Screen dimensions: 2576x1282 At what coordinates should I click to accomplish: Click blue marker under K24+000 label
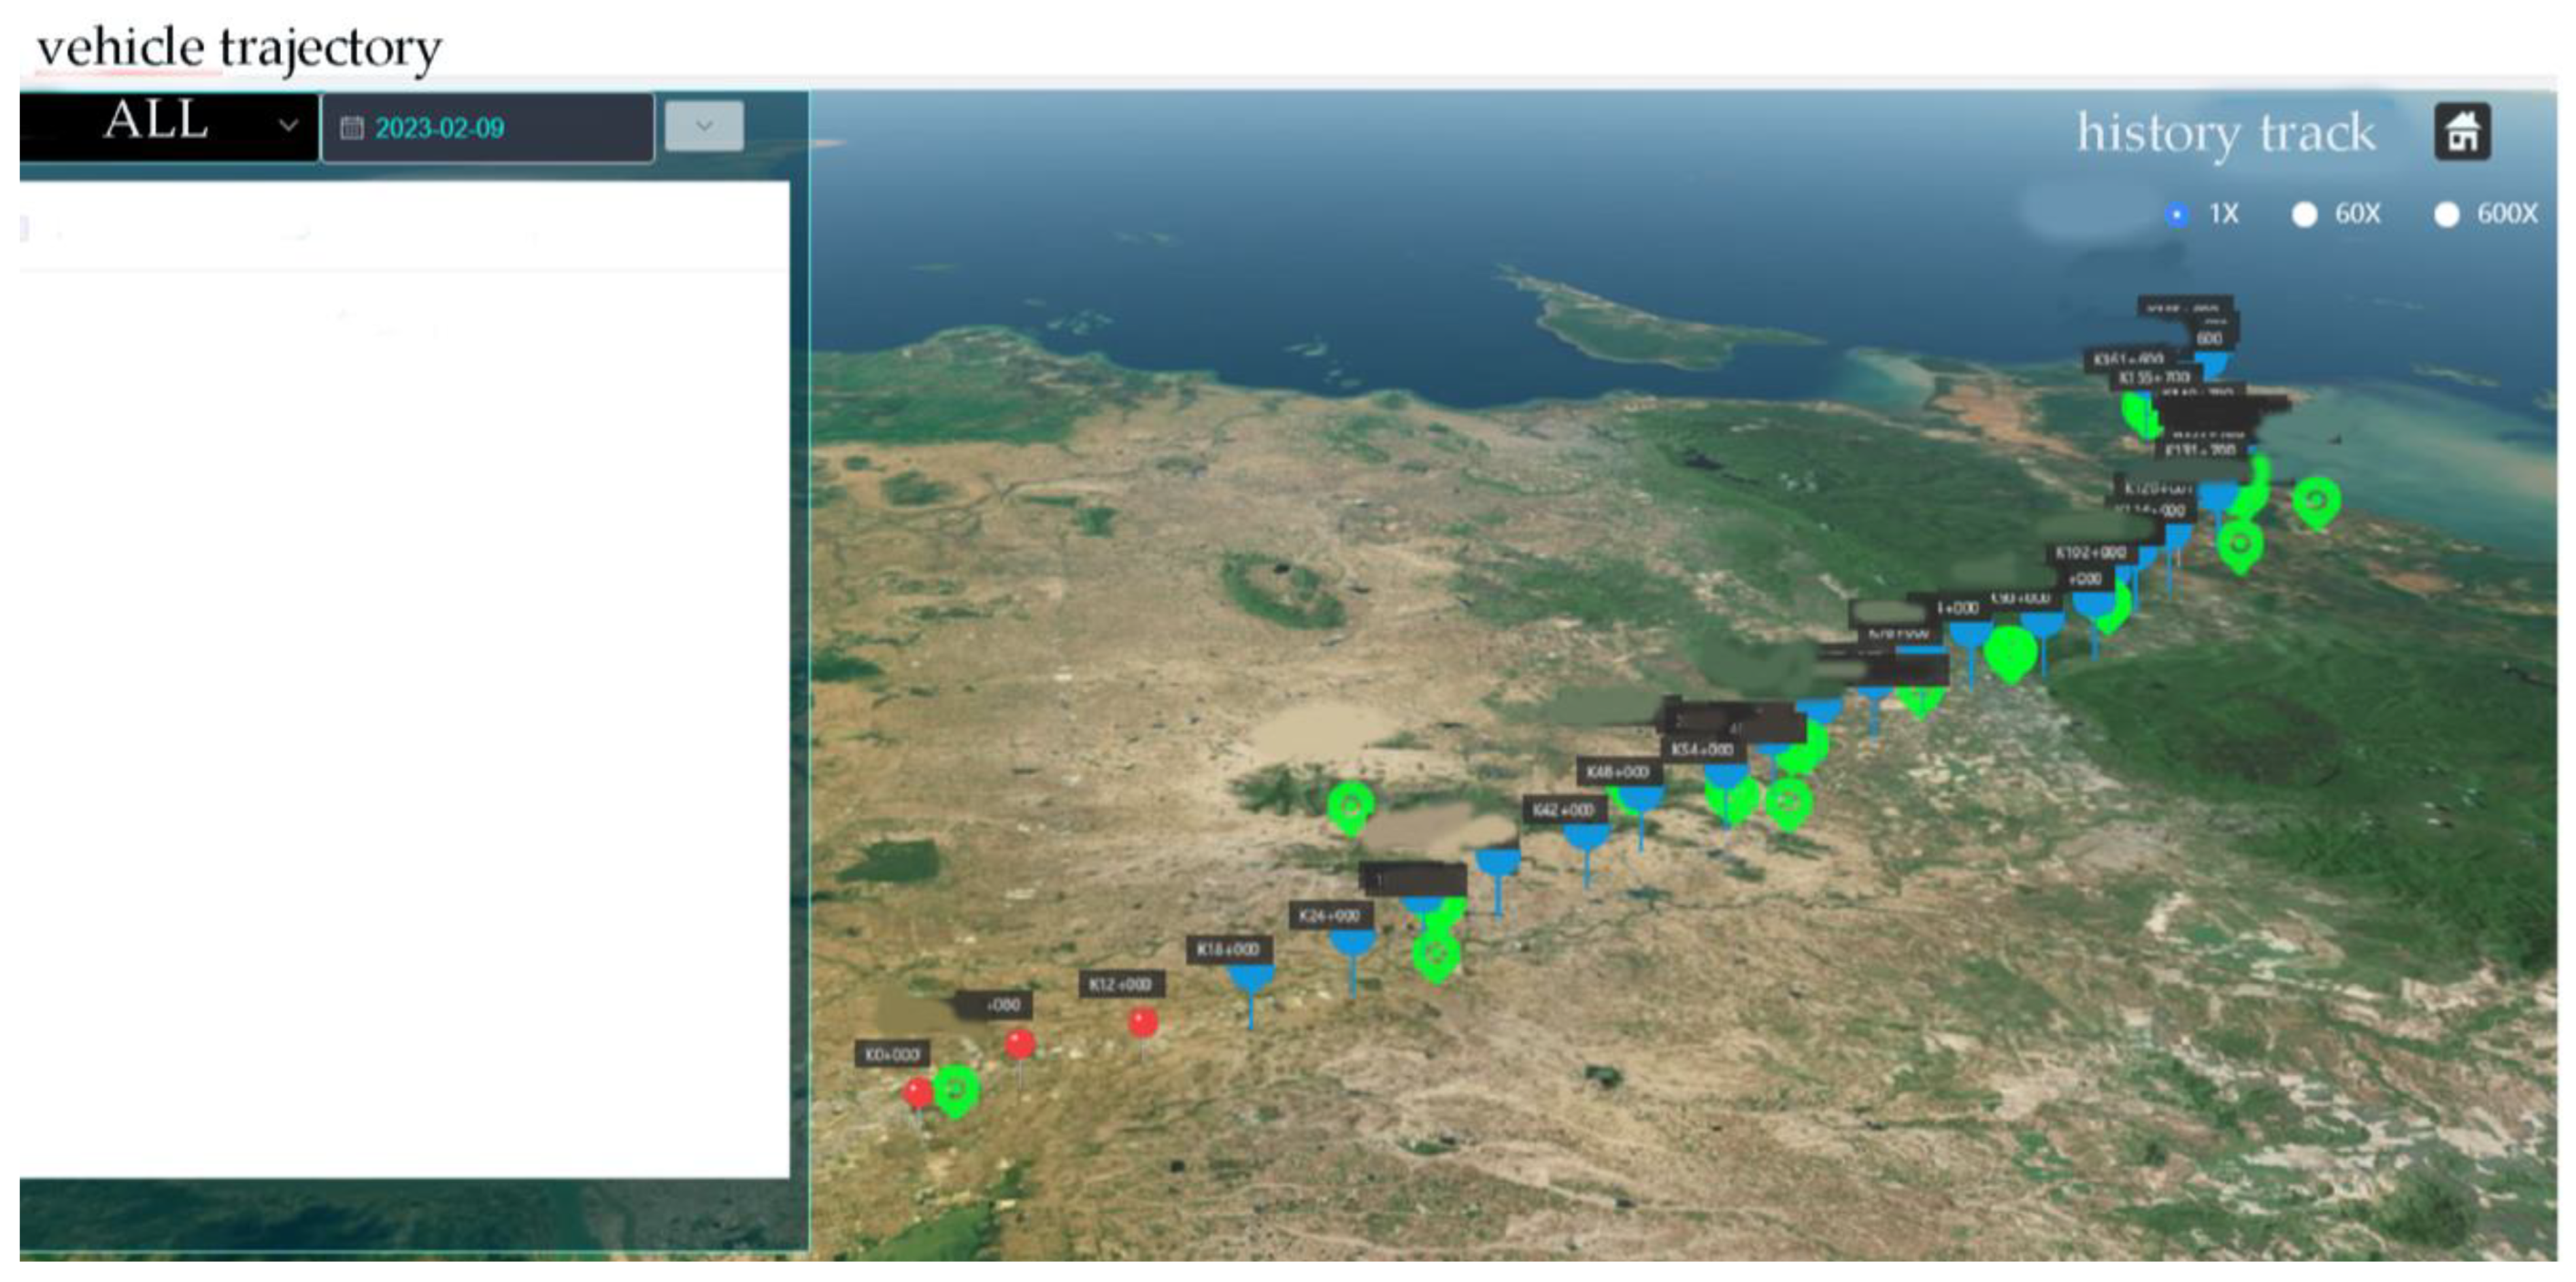click(1352, 943)
